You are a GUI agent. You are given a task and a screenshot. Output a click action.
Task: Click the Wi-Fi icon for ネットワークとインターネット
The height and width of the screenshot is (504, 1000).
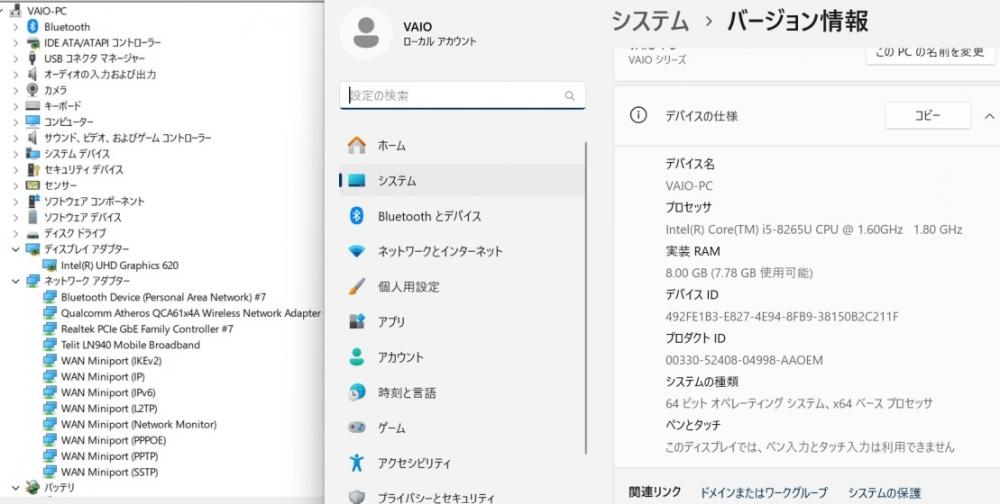pos(357,251)
